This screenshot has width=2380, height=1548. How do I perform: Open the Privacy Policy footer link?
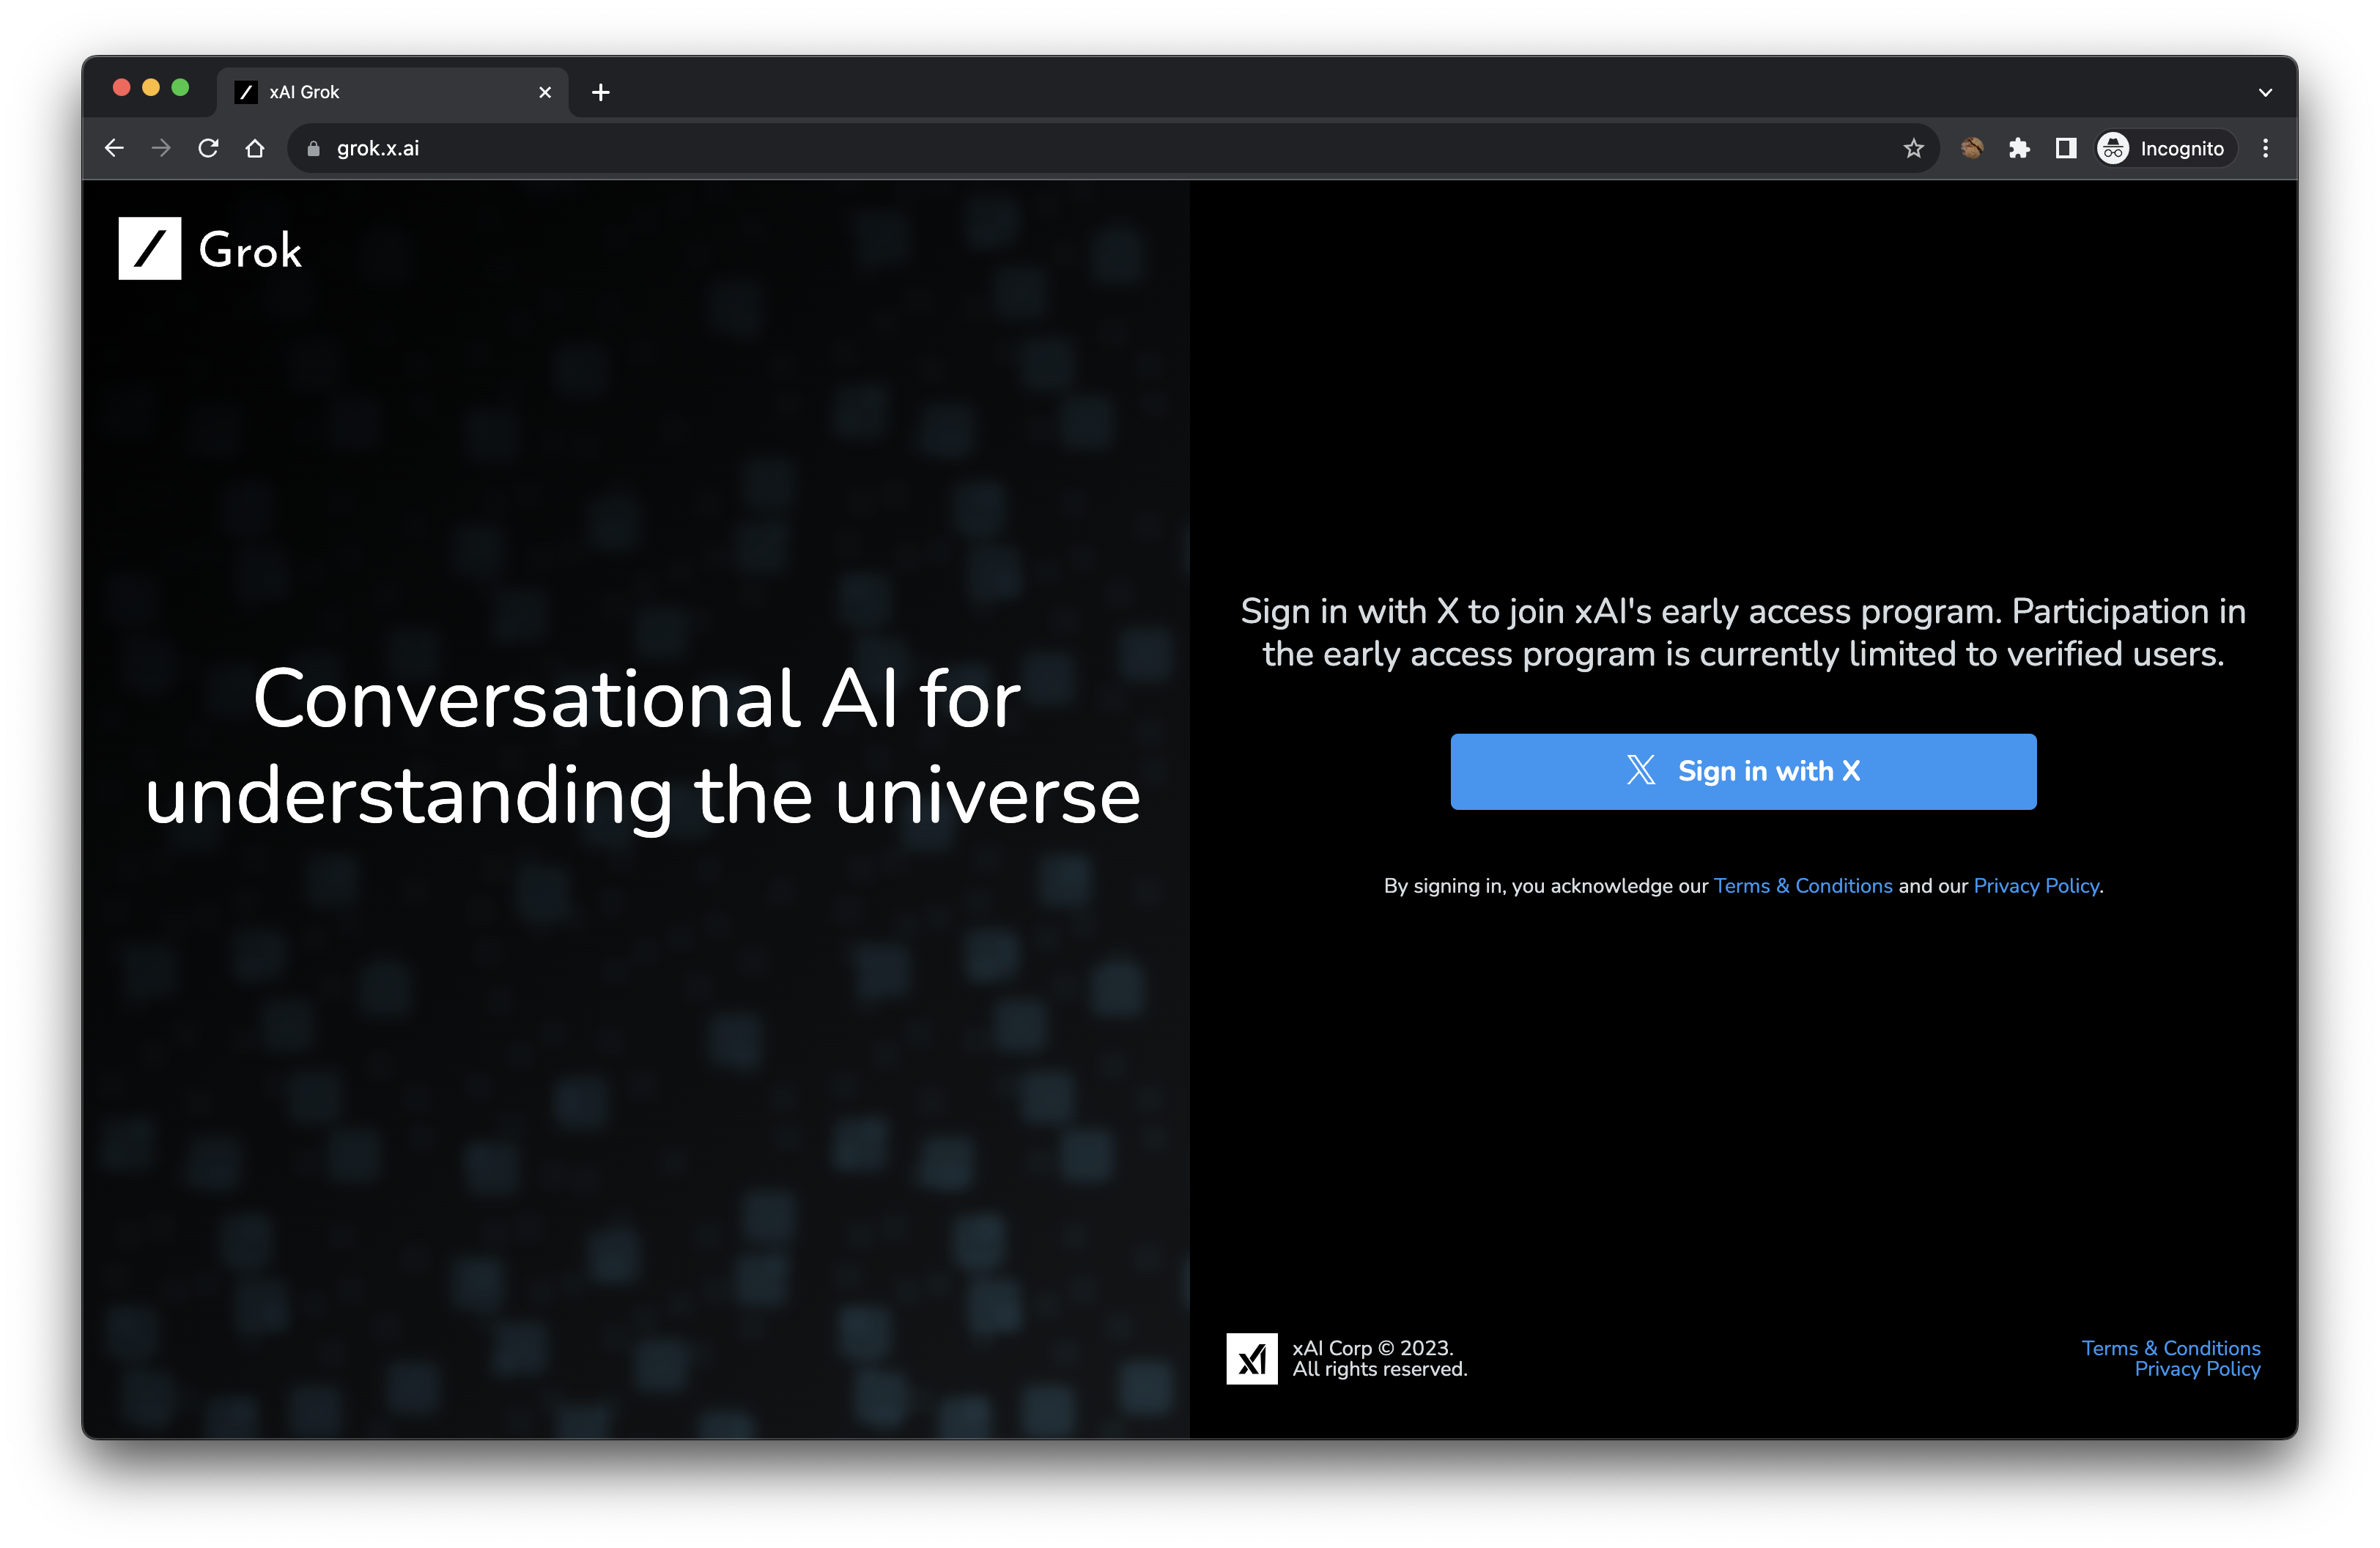(x=2198, y=1368)
